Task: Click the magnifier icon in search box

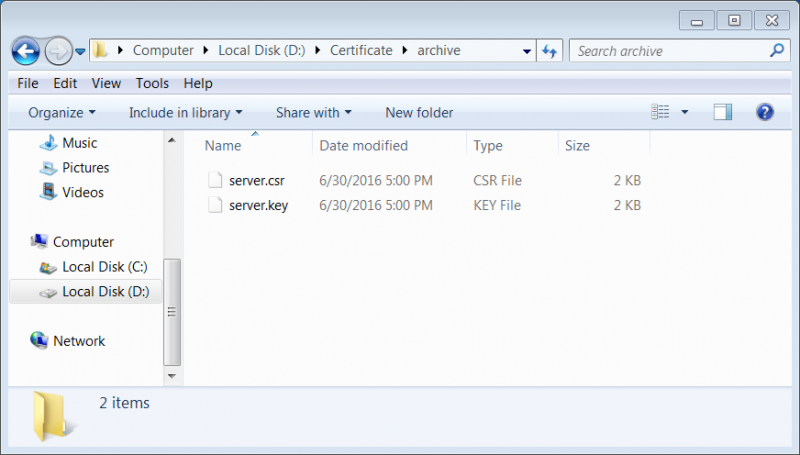Action: click(x=777, y=50)
